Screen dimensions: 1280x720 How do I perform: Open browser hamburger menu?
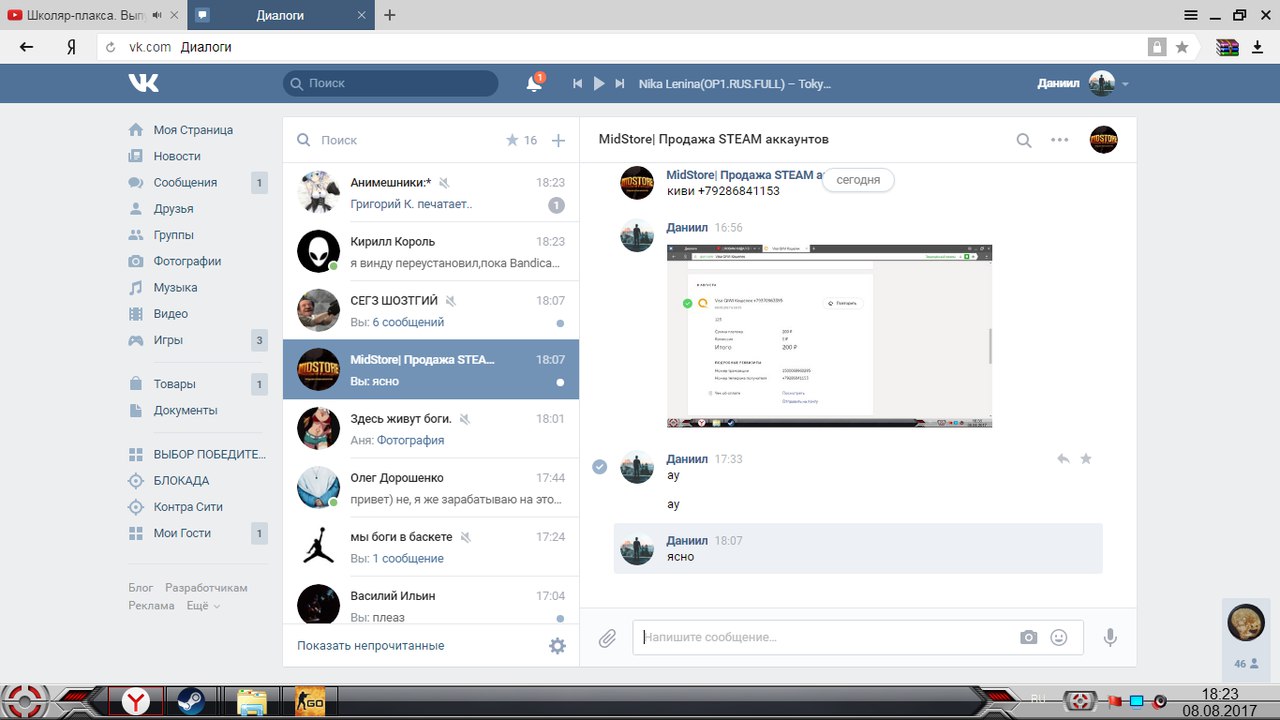tap(1190, 15)
